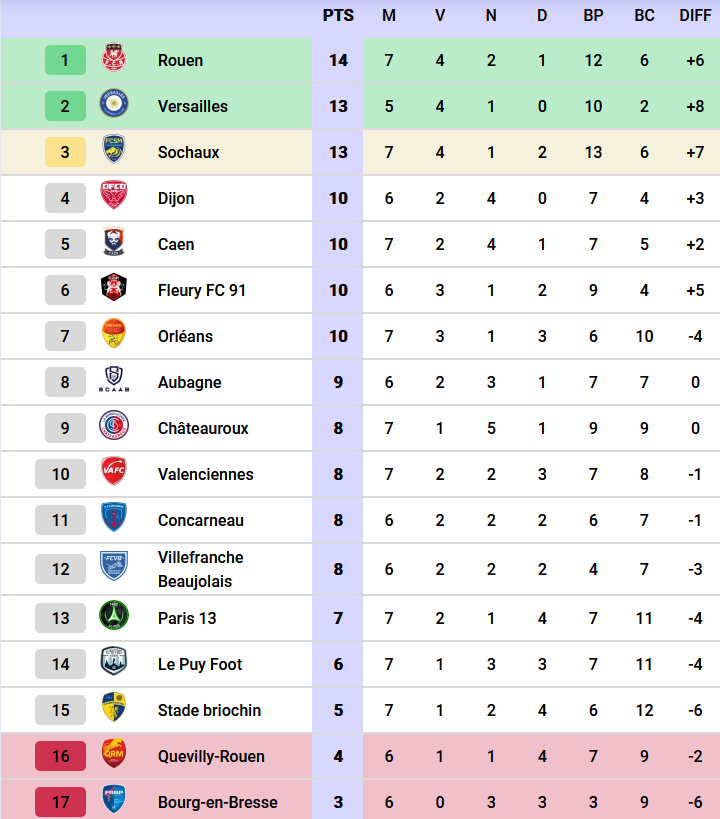Image resolution: width=720 pixels, height=819 pixels.
Task: Click the rank 1 green badge
Action: tap(65, 60)
